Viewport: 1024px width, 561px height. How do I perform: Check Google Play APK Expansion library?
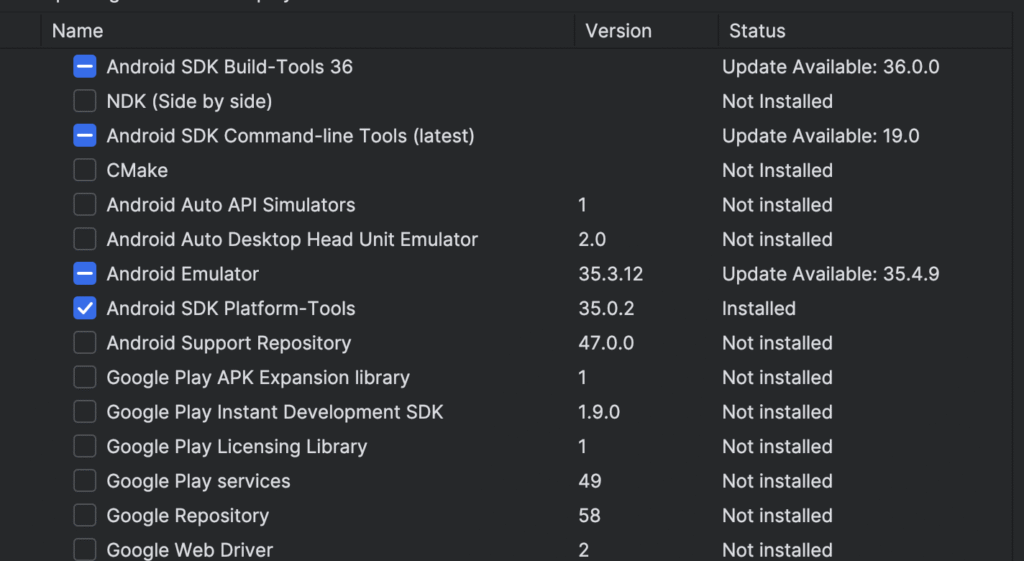[85, 377]
